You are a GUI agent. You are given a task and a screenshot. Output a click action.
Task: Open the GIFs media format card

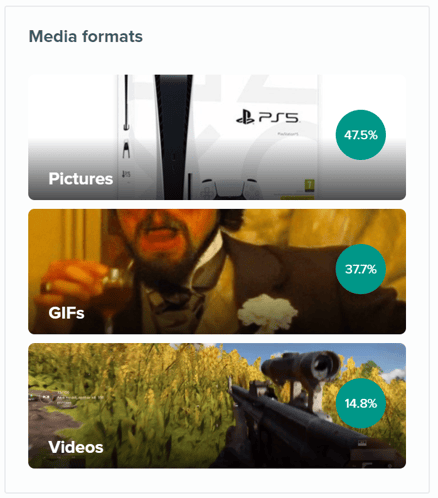[x=217, y=271]
